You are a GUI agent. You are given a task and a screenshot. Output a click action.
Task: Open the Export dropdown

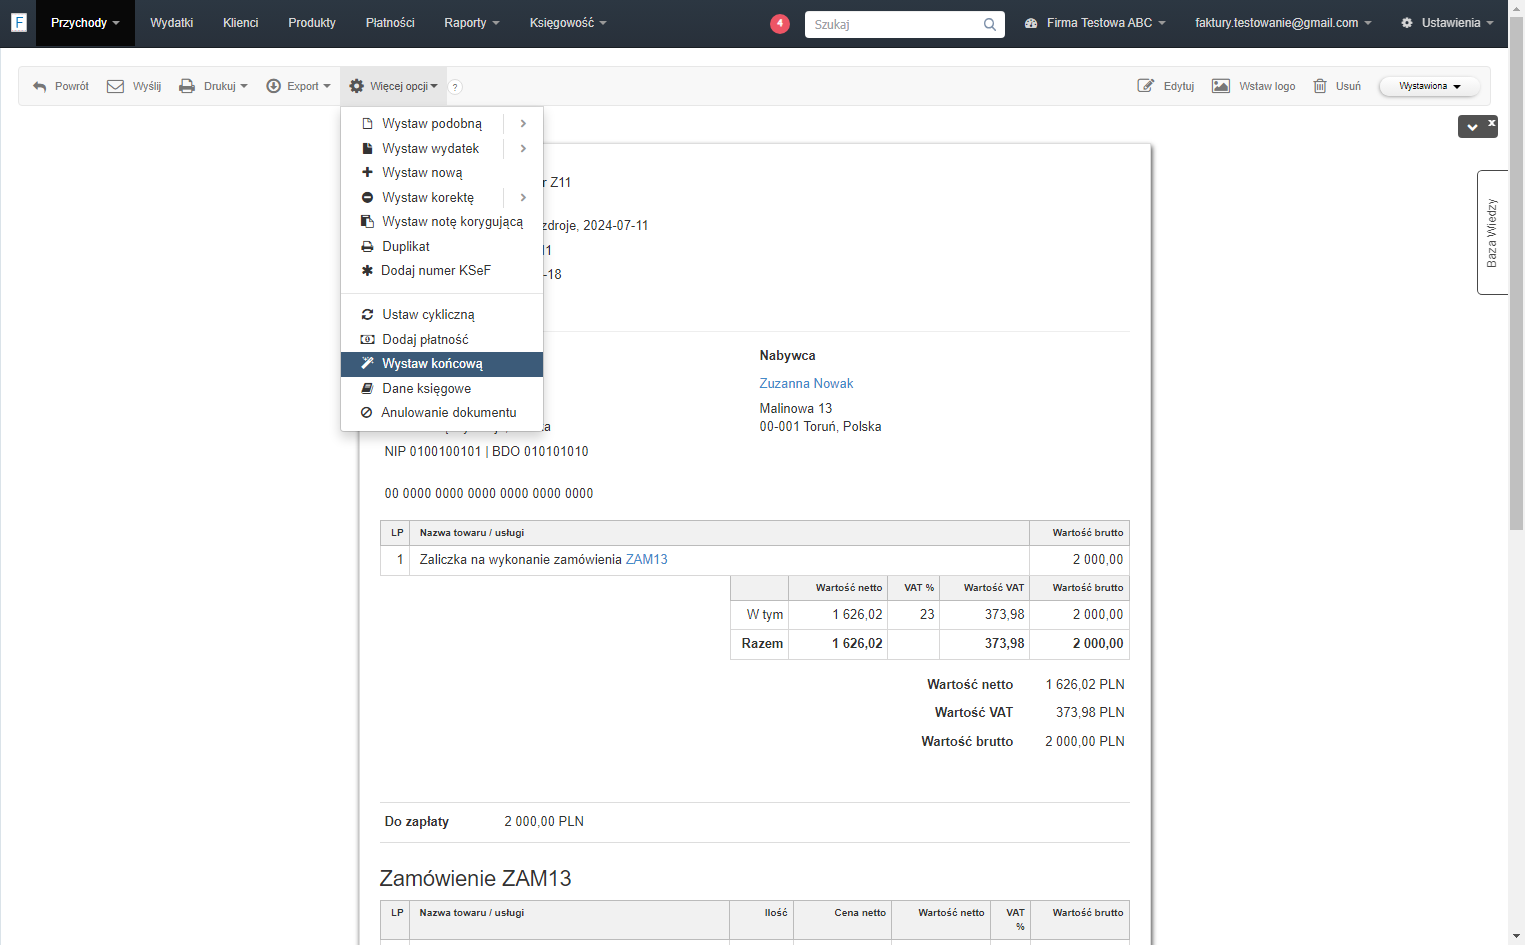298,86
